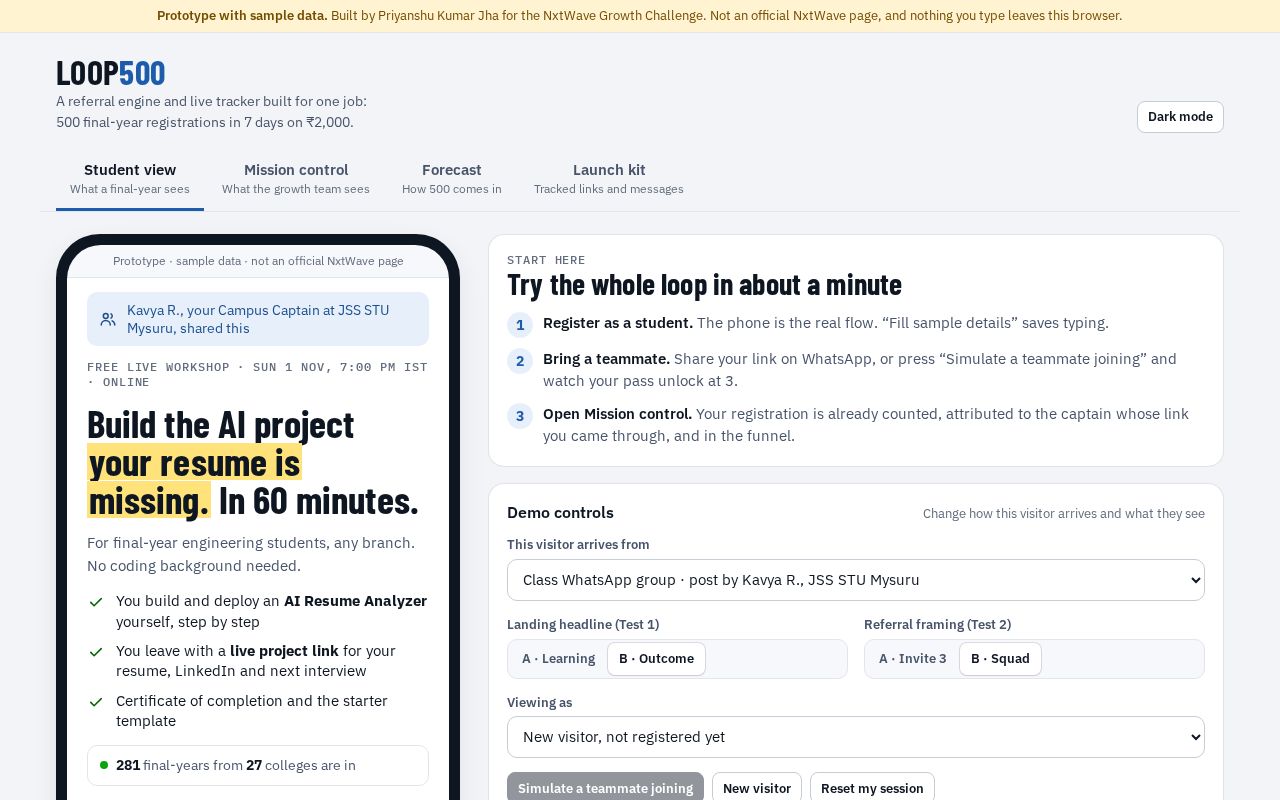
Task: Click the people icon in the Campus Captain banner
Action: [108, 319]
